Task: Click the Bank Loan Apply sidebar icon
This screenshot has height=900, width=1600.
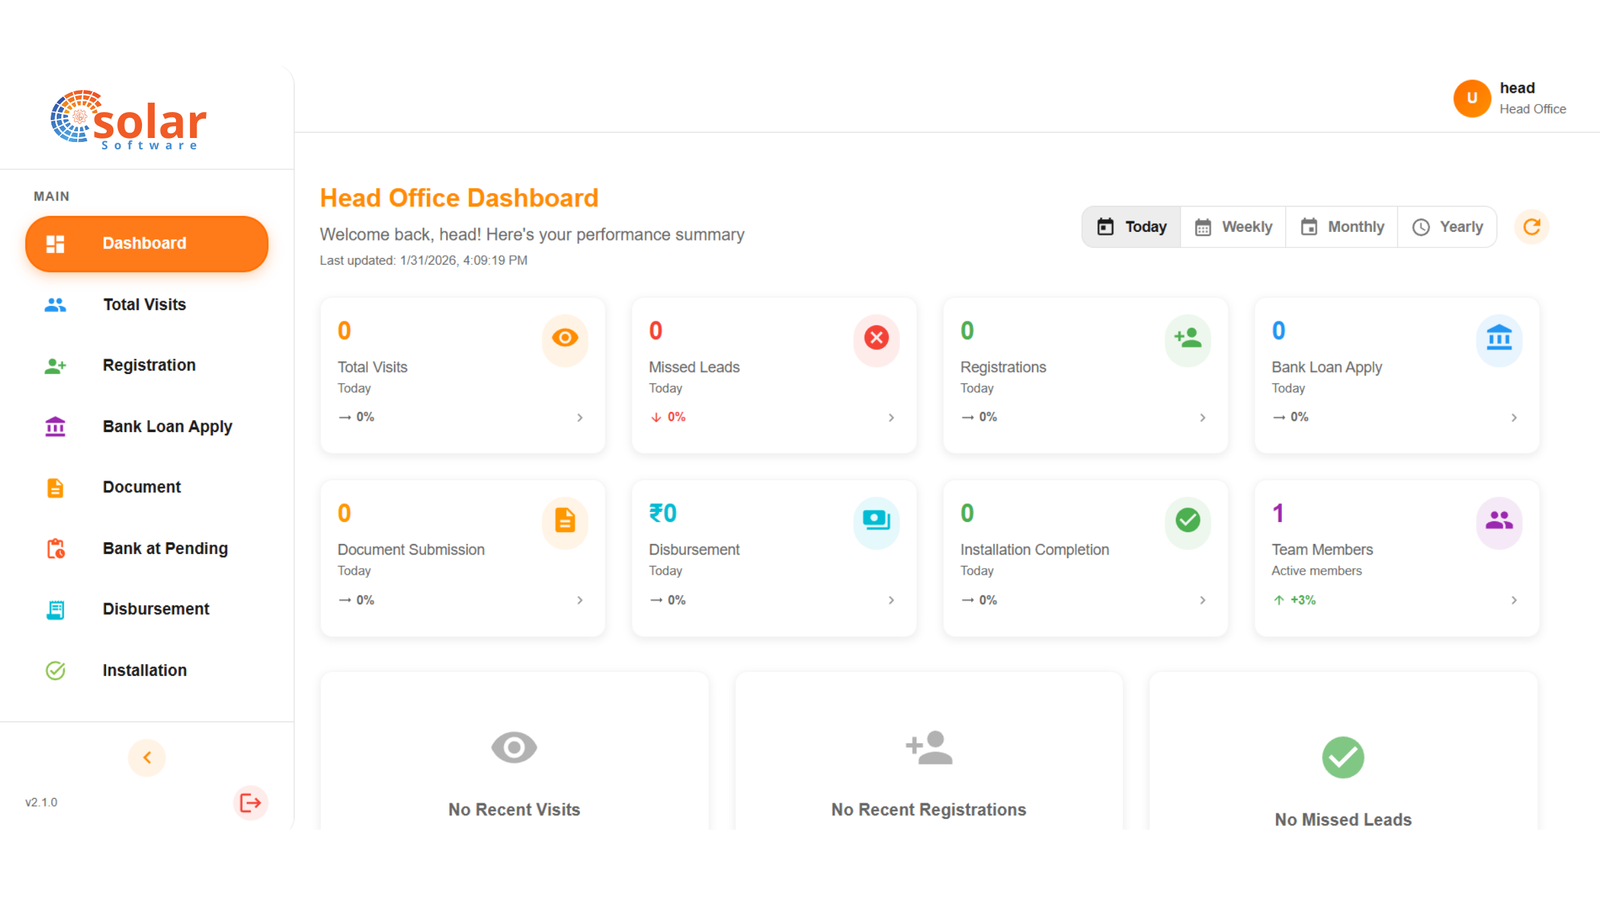Action: pyautogui.click(x=55, y=426)
